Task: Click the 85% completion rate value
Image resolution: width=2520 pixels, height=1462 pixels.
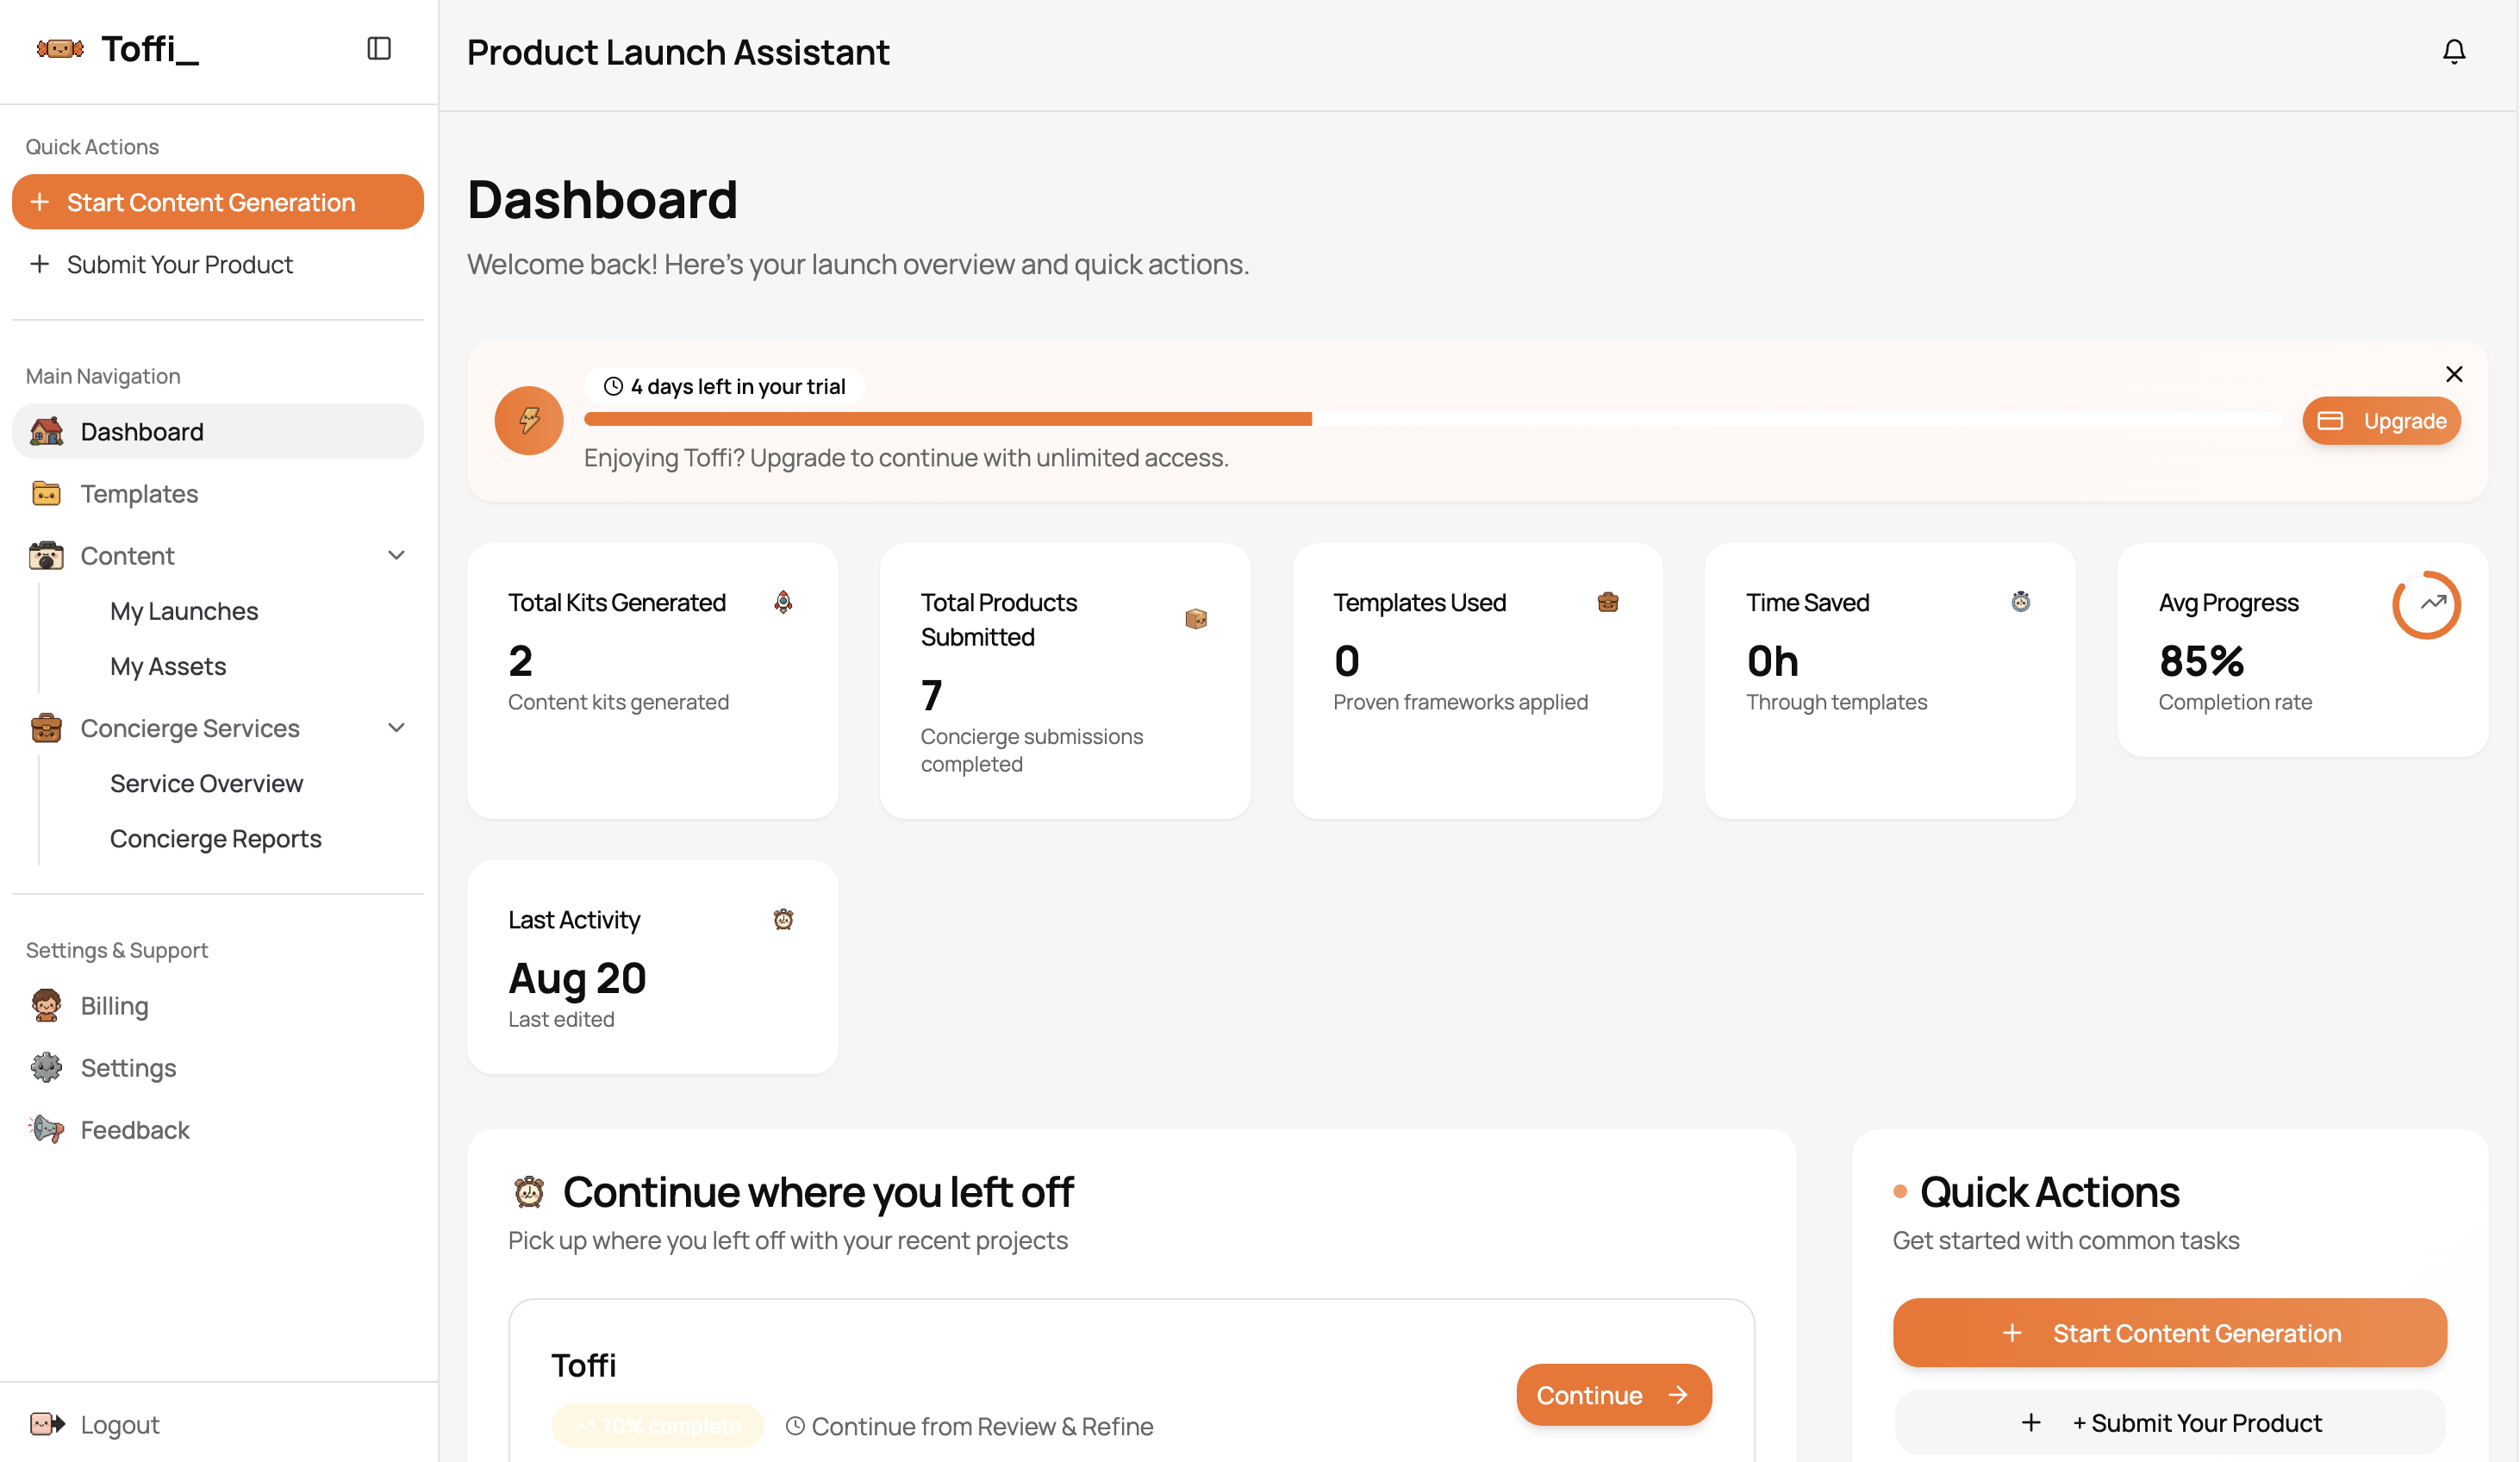Action: 2201,661
